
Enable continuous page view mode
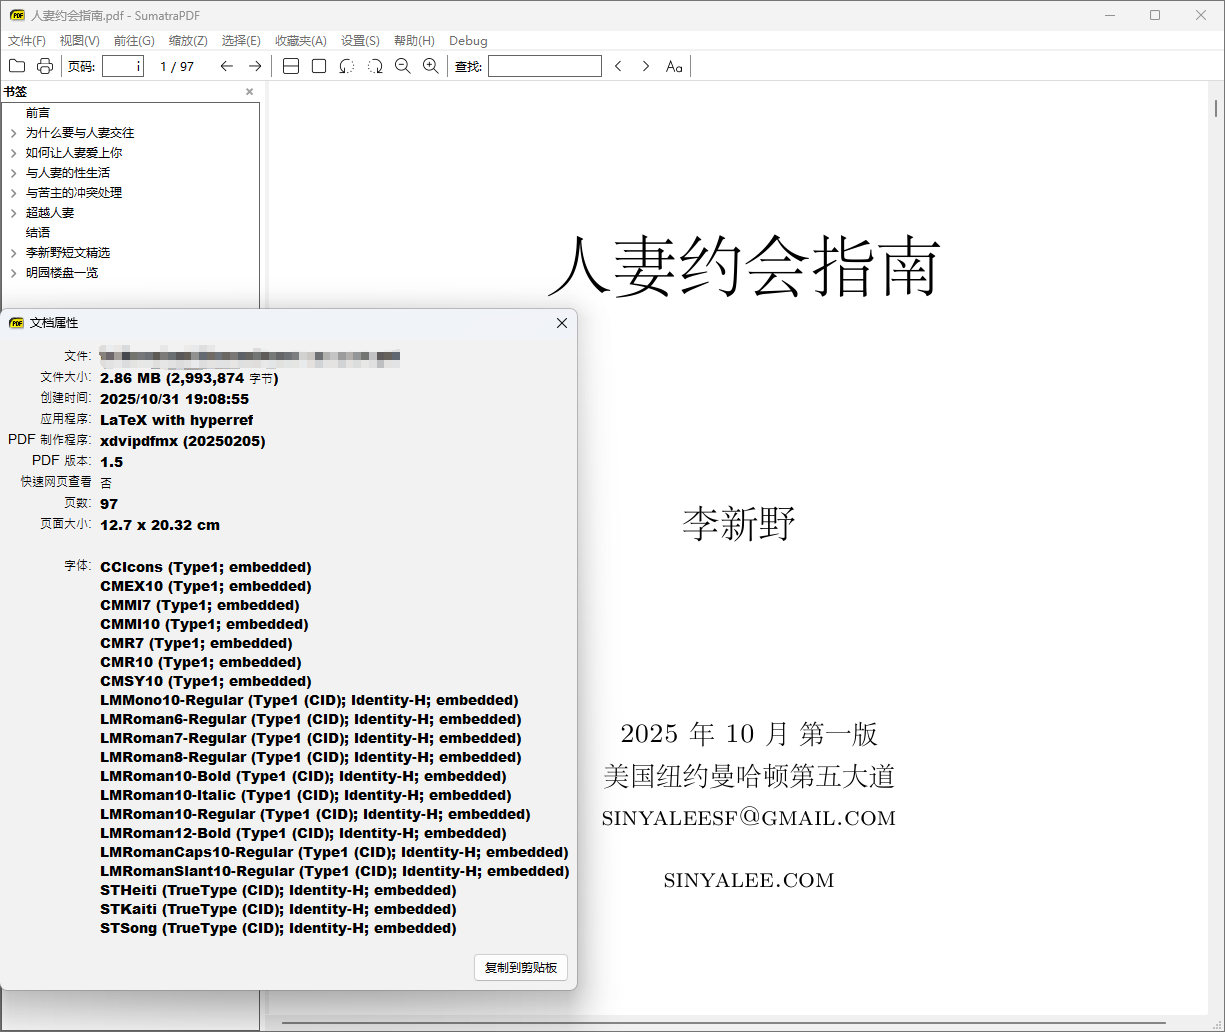tap(290, 66)
